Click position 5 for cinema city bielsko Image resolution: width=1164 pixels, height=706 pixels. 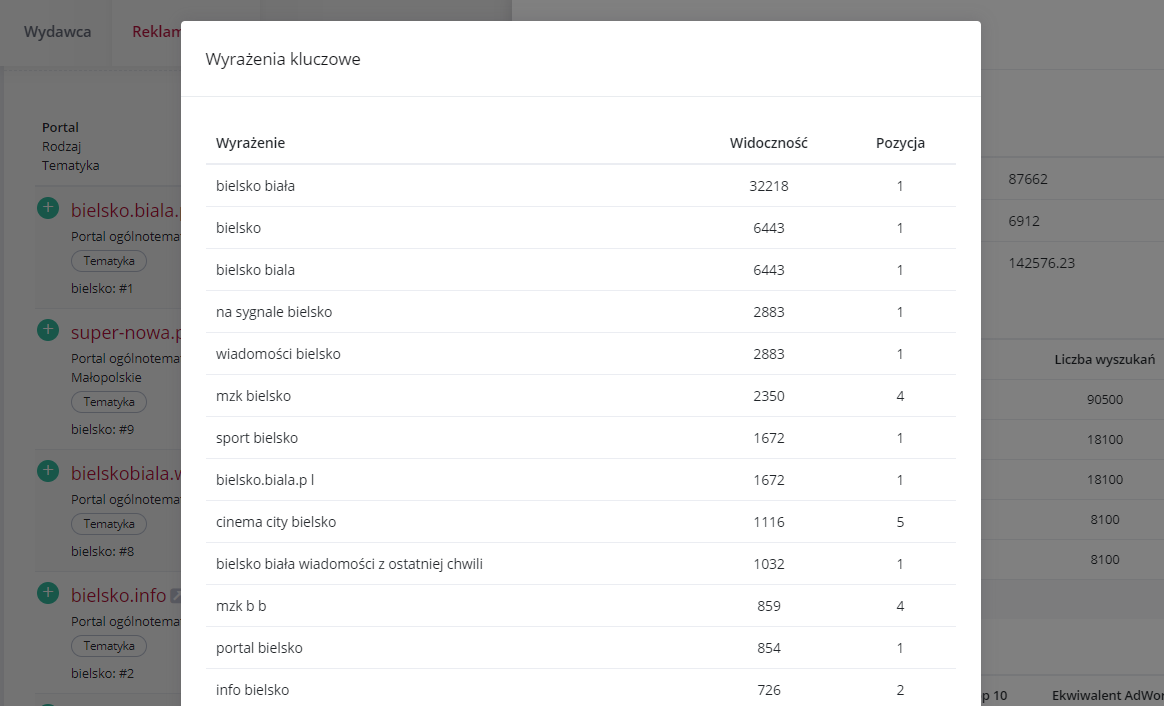[x=900, y=522]
